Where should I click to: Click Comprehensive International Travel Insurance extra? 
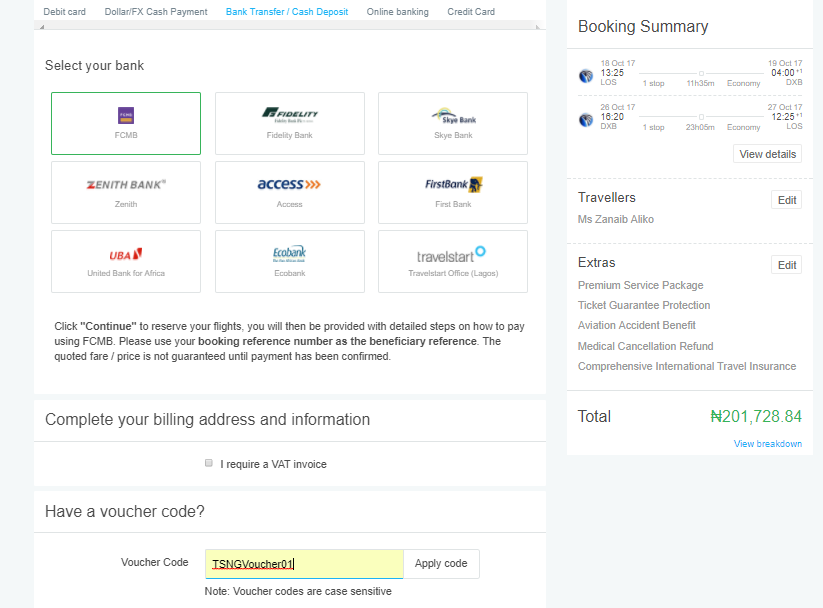(x=687, y=366)
